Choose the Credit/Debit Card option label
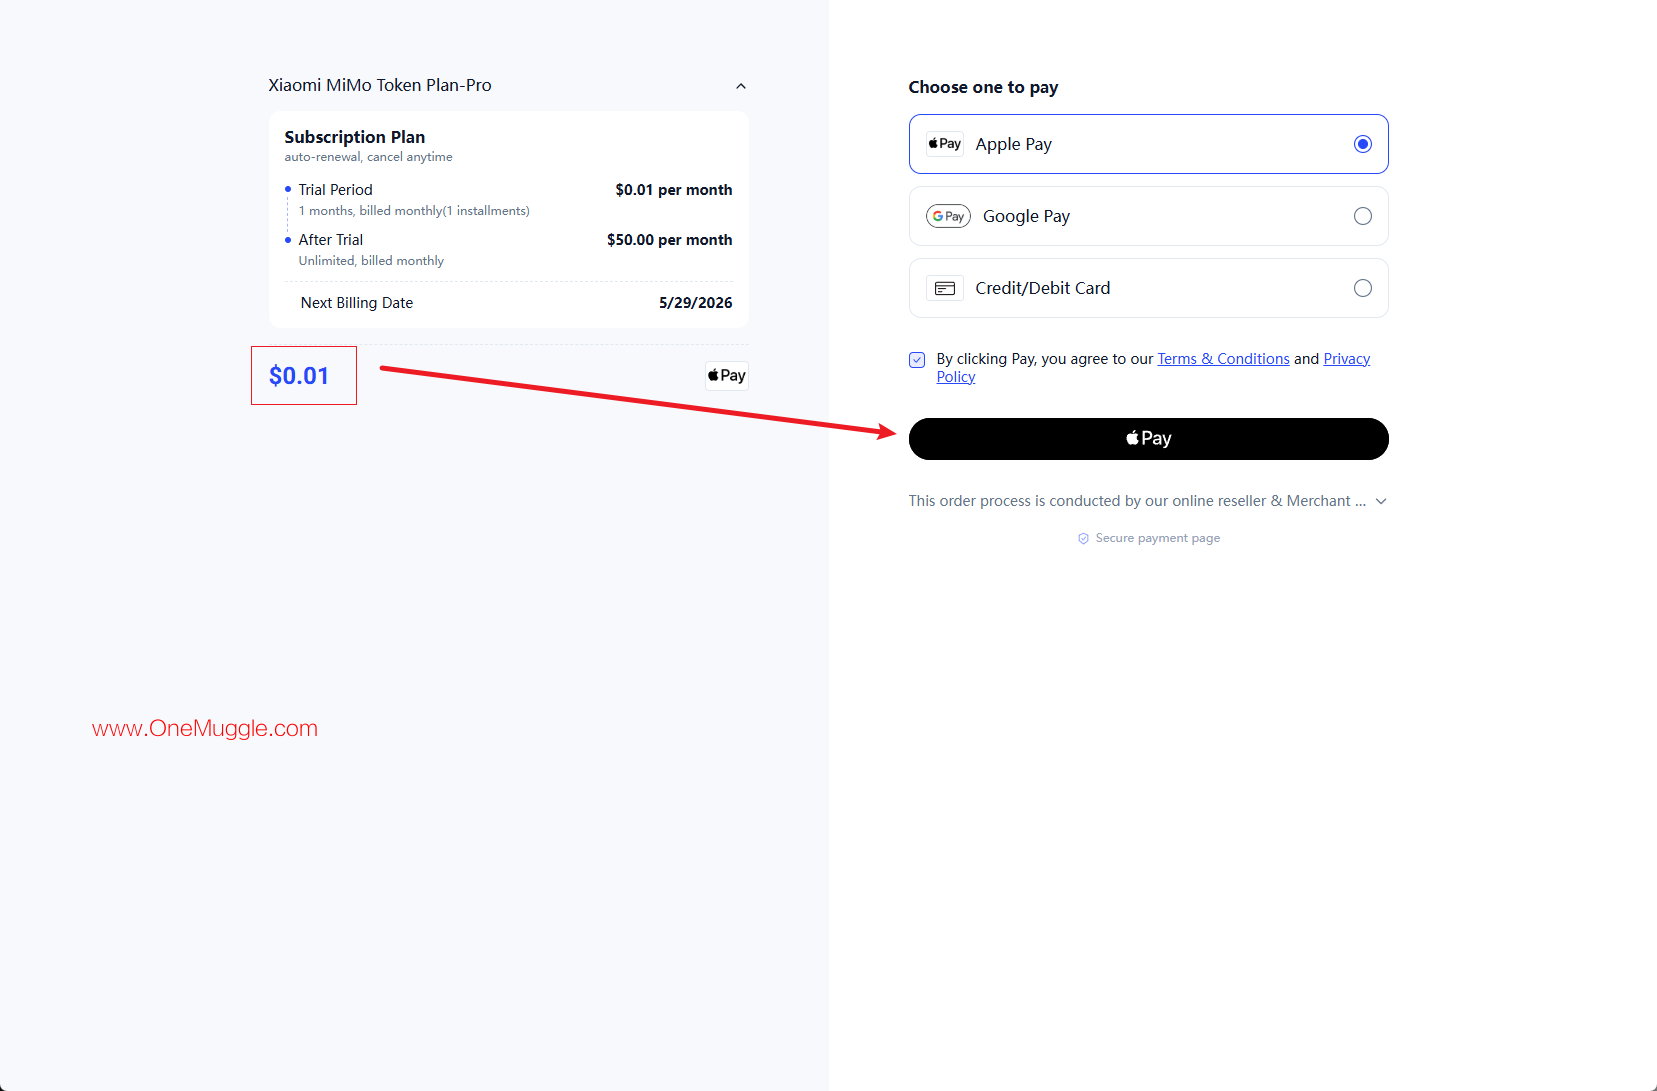The height and width of the screenshot is (1091, 1657). [x=1042, y=288]
